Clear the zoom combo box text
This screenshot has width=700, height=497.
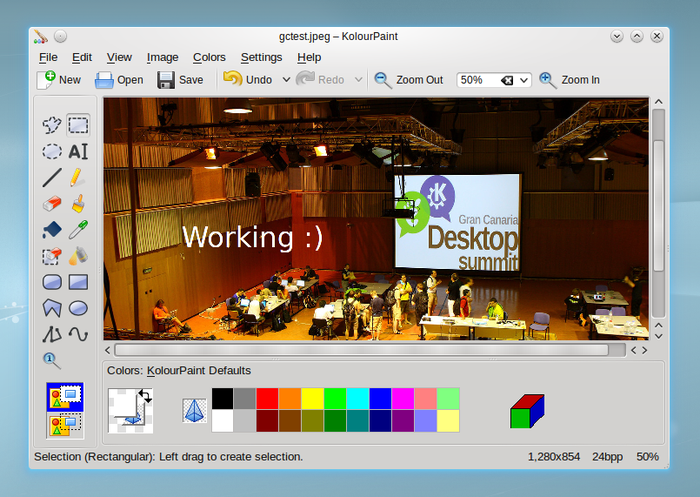pos(507,80)
